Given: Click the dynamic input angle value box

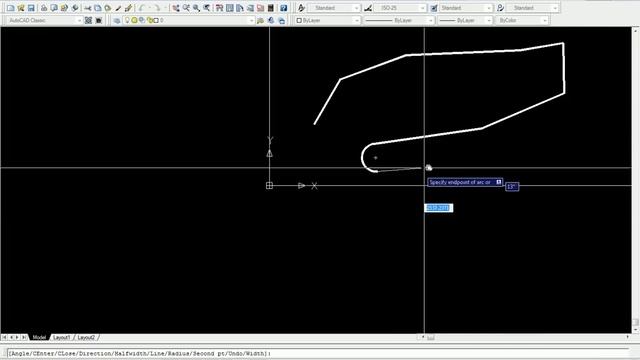Looking at the screenshot, I should 512,187.
